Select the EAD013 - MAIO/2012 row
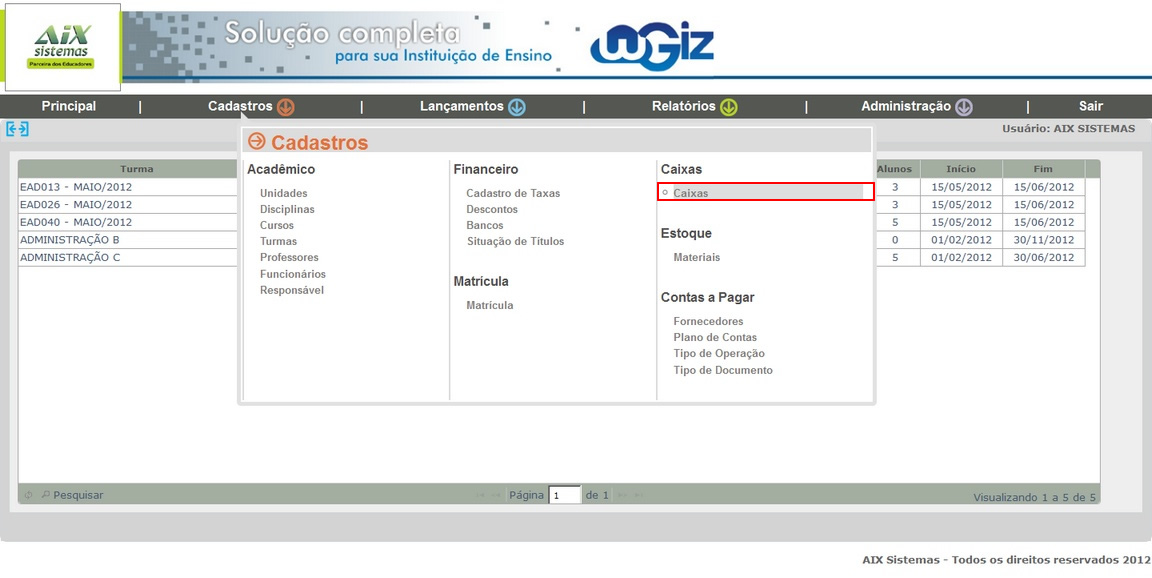This screenshot has width=1152, height=578. coord(76,187)
